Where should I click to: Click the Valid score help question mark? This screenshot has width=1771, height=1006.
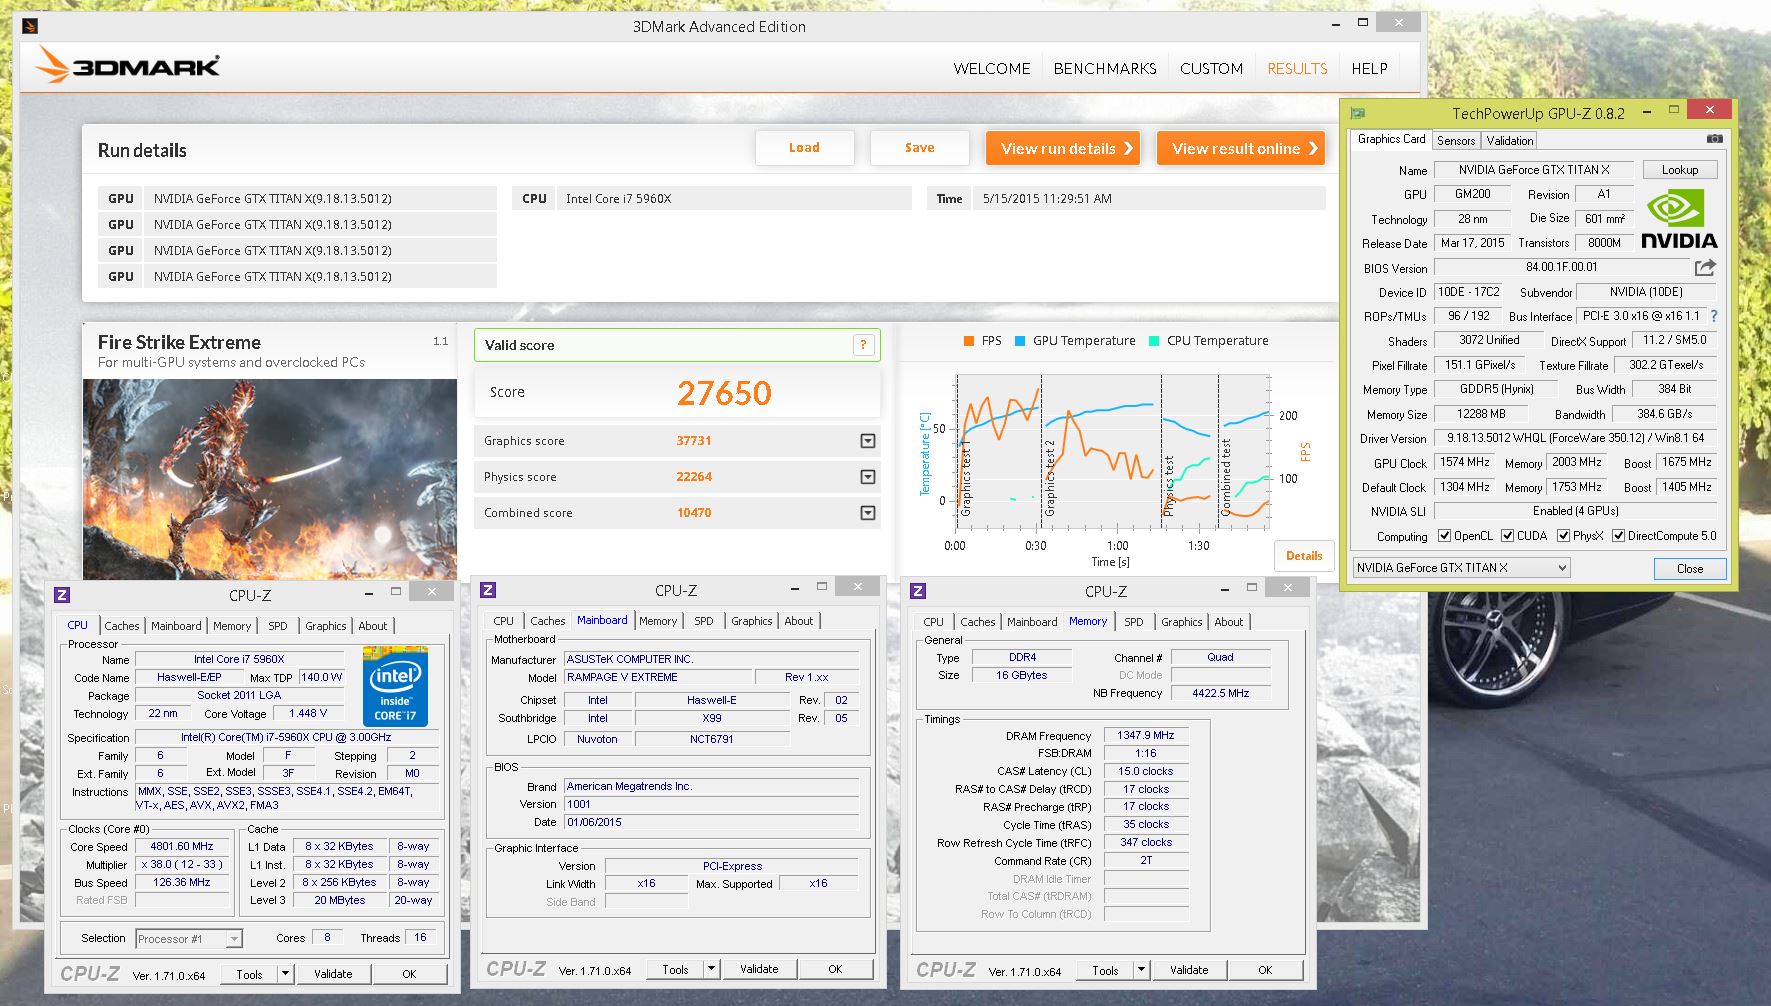[863, 345]
